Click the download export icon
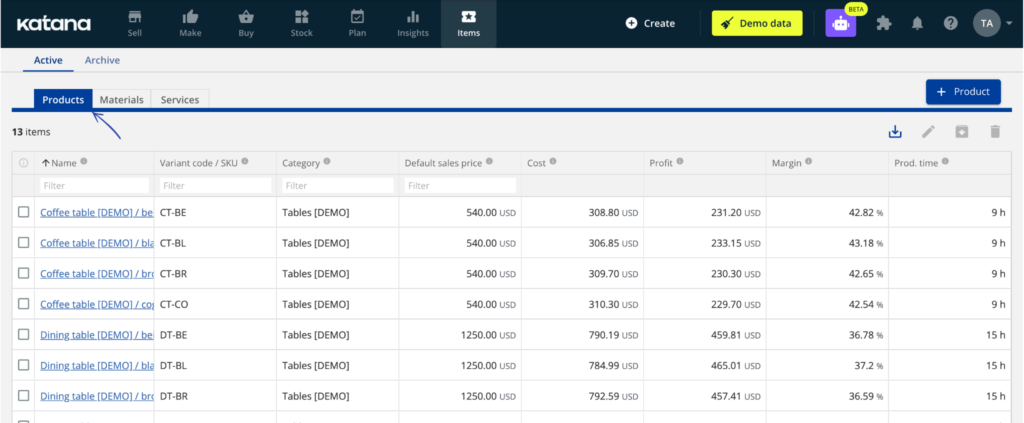This screenshot has height=423, width=1024. pyautogui.click(x=895, y=132)
